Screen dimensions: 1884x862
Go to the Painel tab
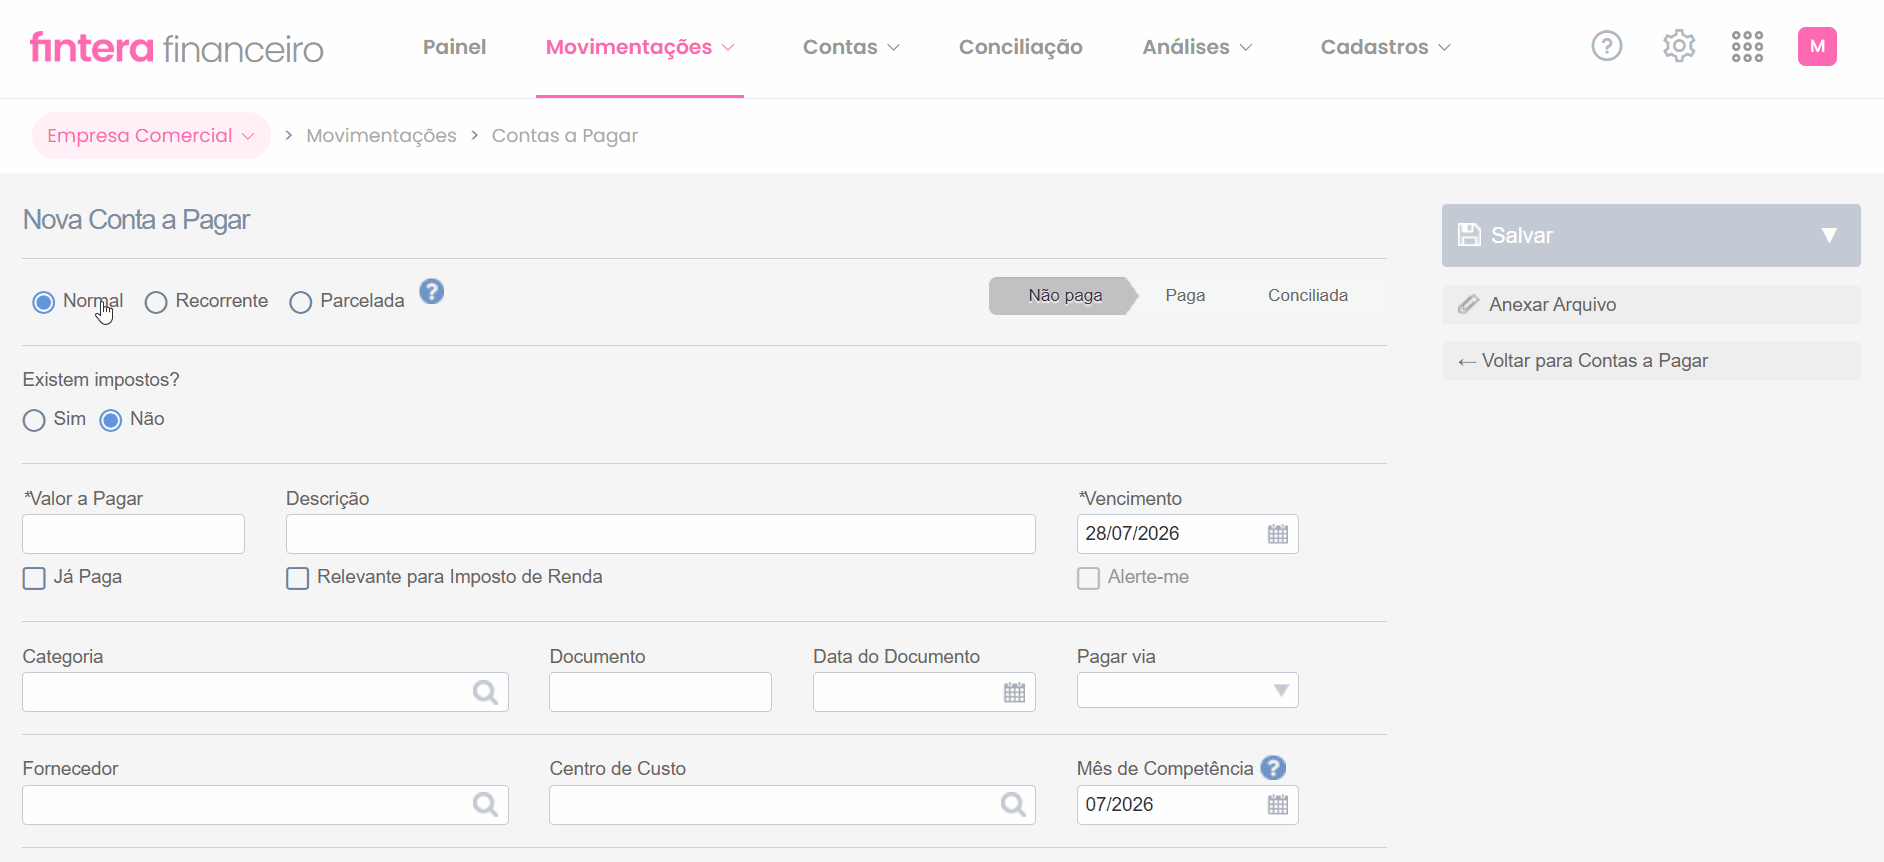(454, 47)
